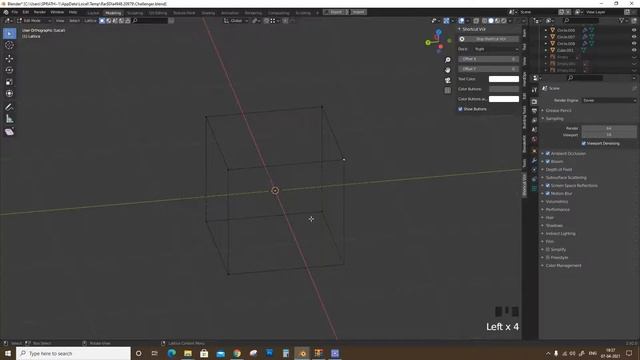
Task: Select the Shear tool at toolbar bottom
Action: (x=9, y=132)
